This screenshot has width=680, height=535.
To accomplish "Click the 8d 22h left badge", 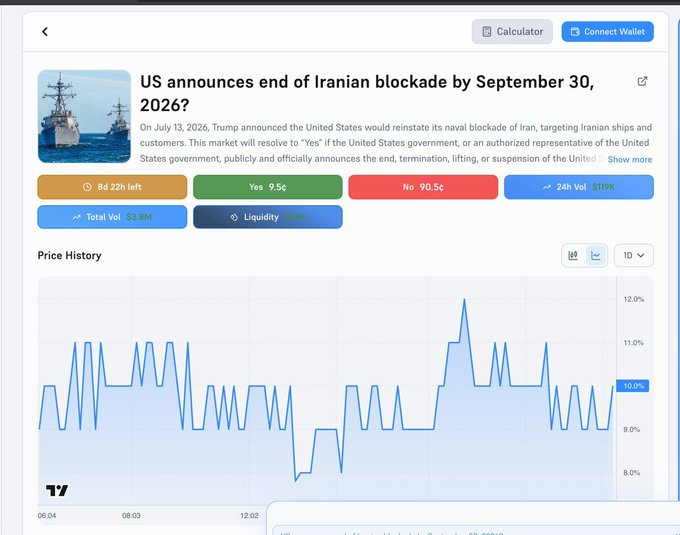I will (112, 187).
